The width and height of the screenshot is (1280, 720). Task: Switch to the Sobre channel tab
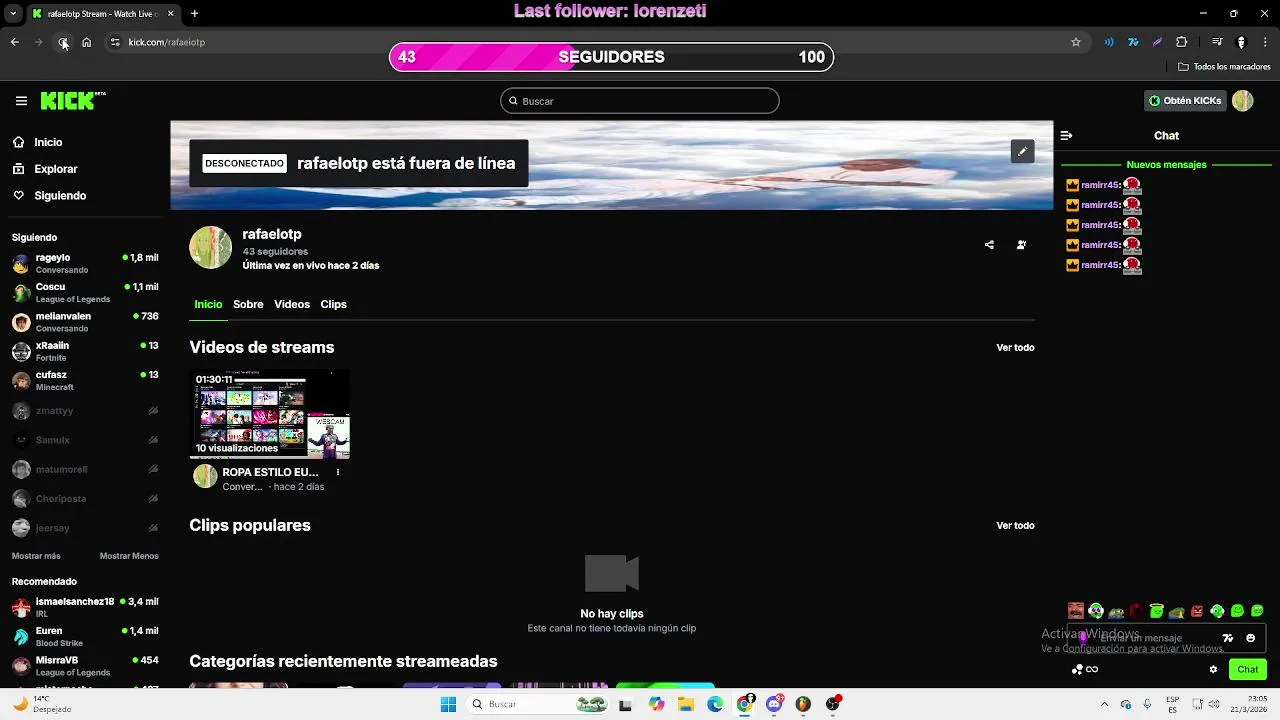(248, 304)
